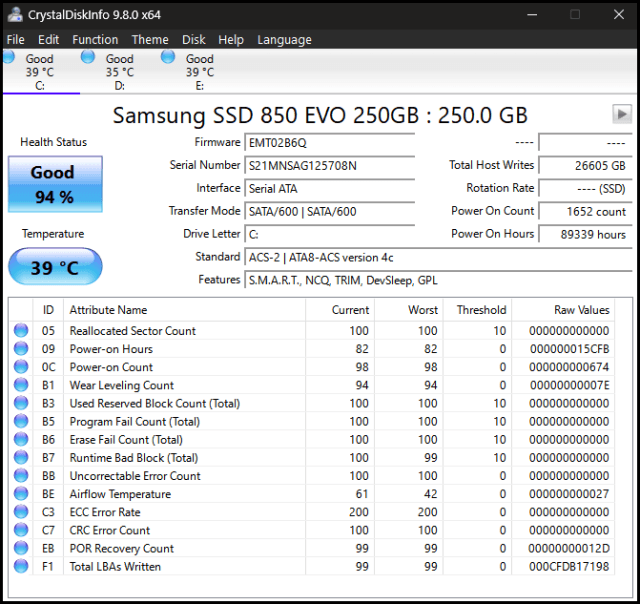Click status orb for Uncorrectable Error Count
This screenshot has width=640, height=604.
pyautogui.click(x=21, y=475)
